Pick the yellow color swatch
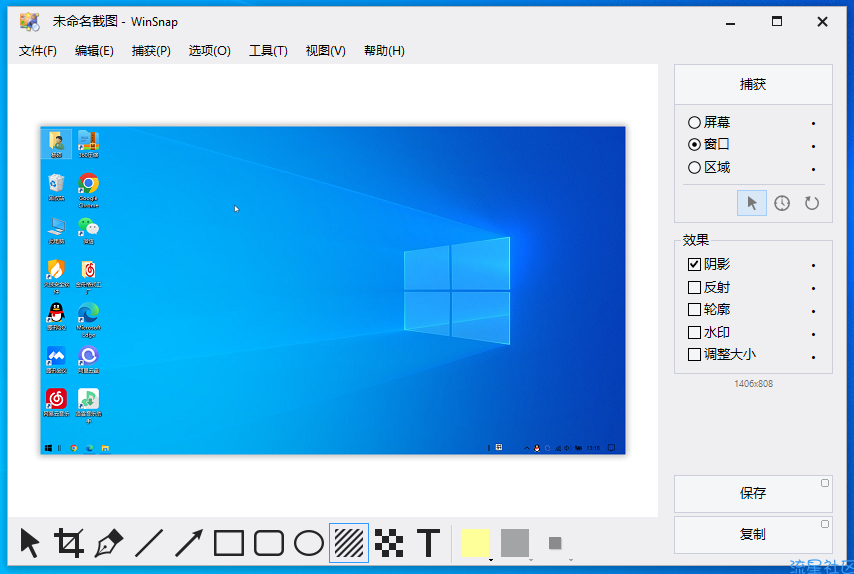The height and width of the screenshot is (574, 854). [474, 543]
